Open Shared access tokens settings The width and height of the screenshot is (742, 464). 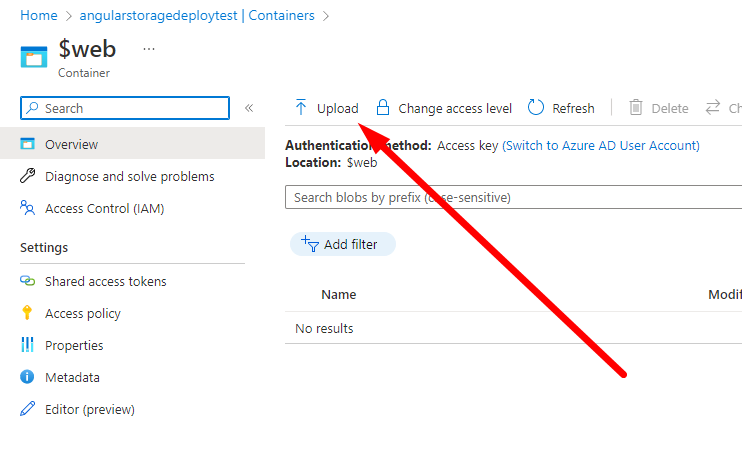(x=105, y=281)
